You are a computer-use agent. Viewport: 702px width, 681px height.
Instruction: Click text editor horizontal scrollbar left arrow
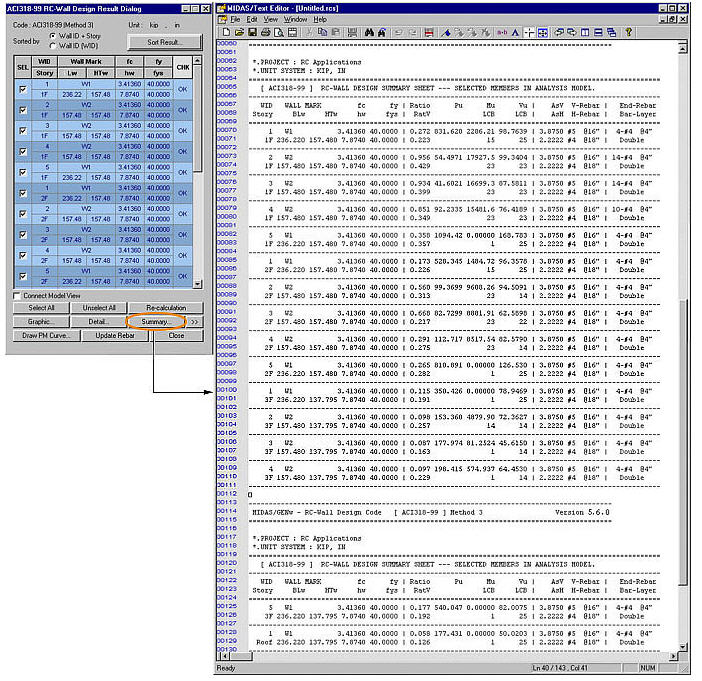[225, 656]
